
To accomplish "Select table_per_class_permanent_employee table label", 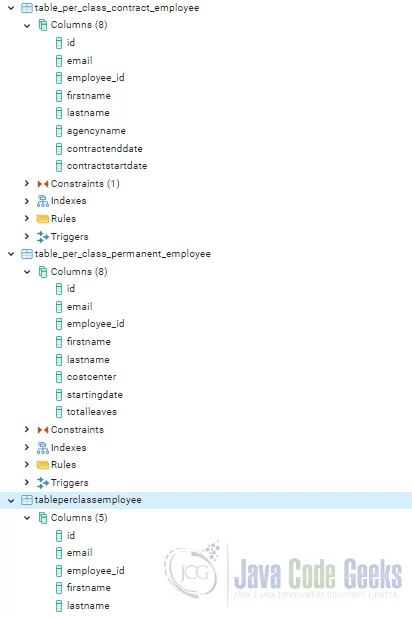I will tap(122, 254).
